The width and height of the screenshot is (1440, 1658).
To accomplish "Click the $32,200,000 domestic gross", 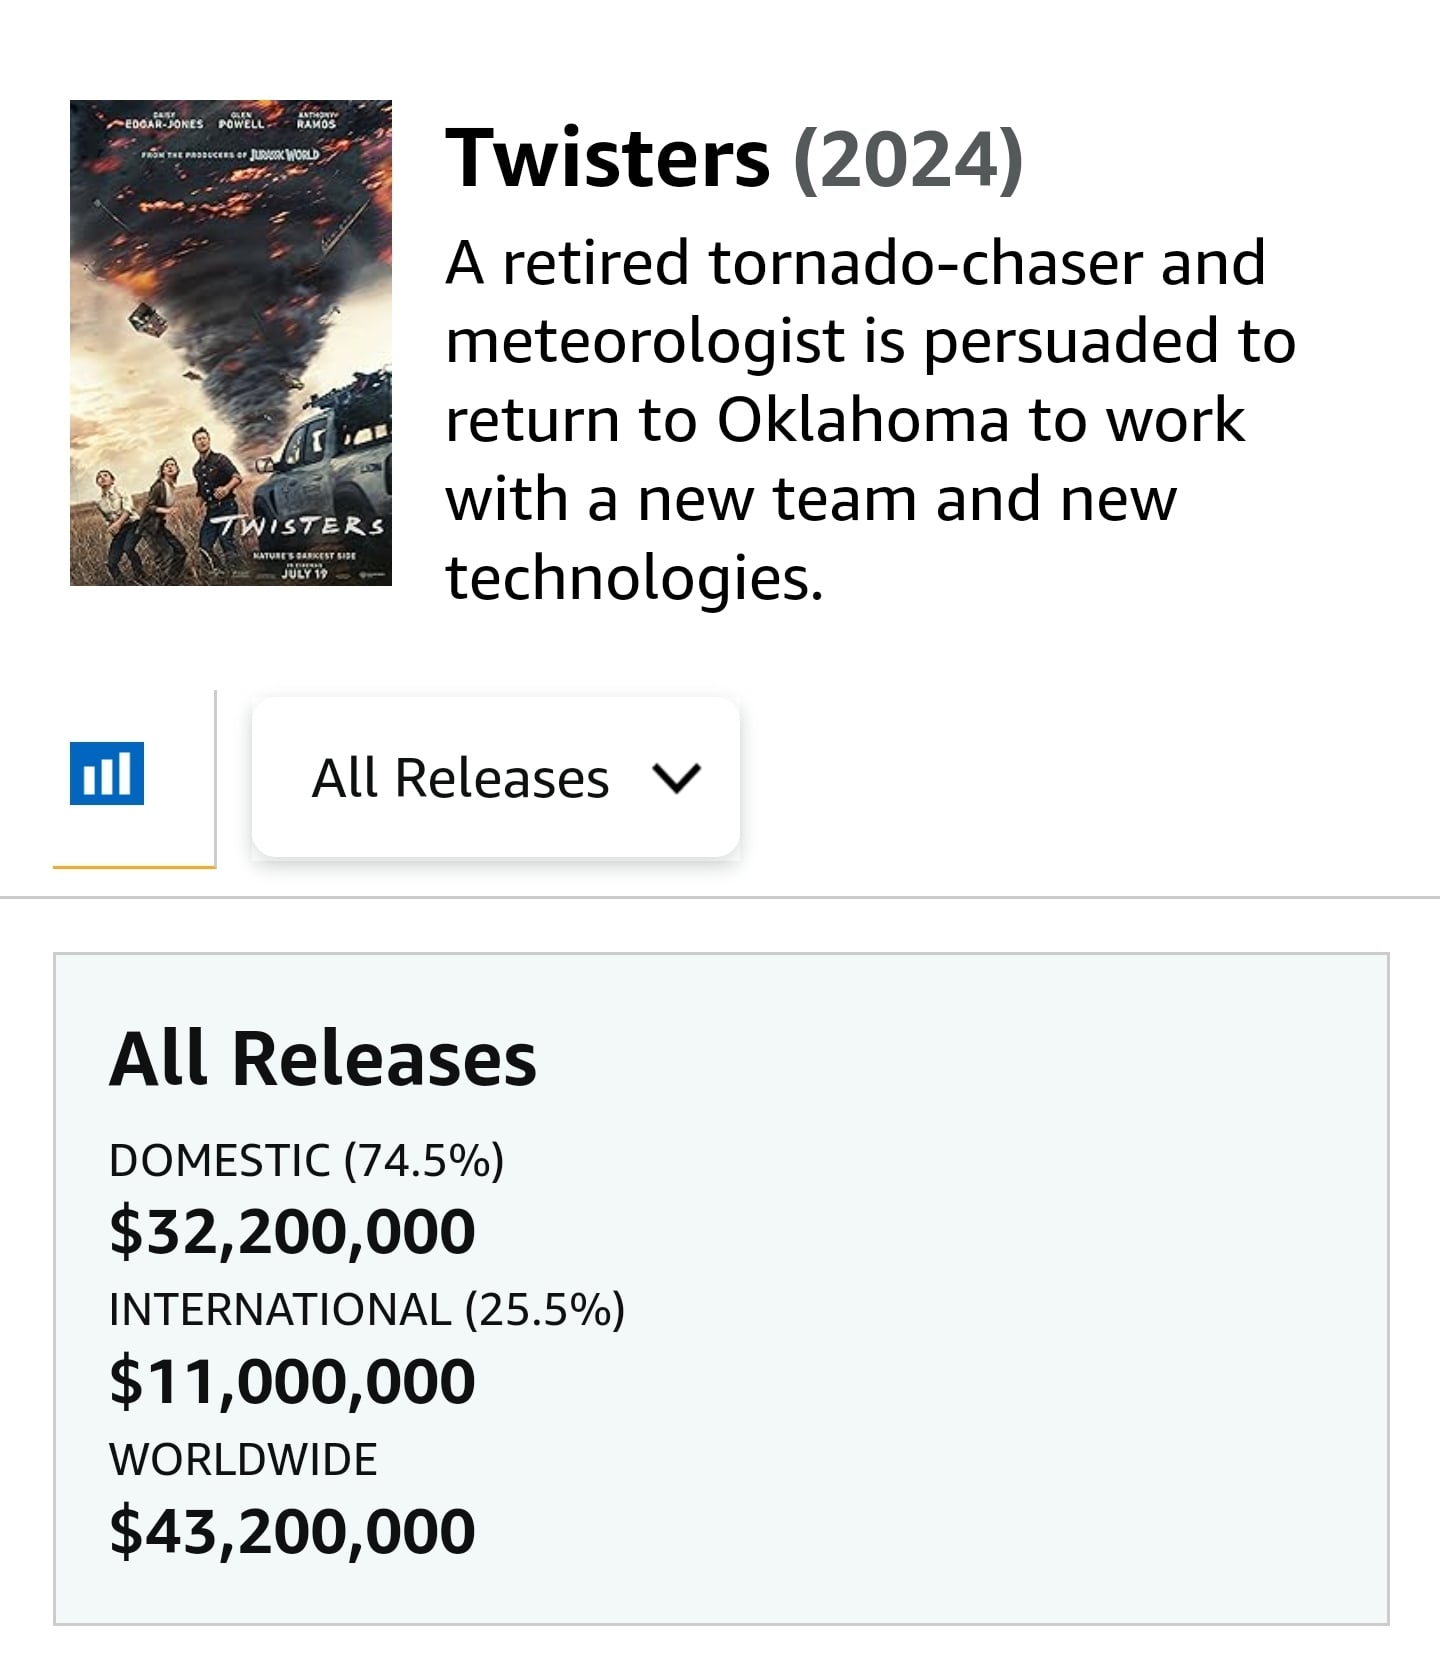I will [292, 1230].
